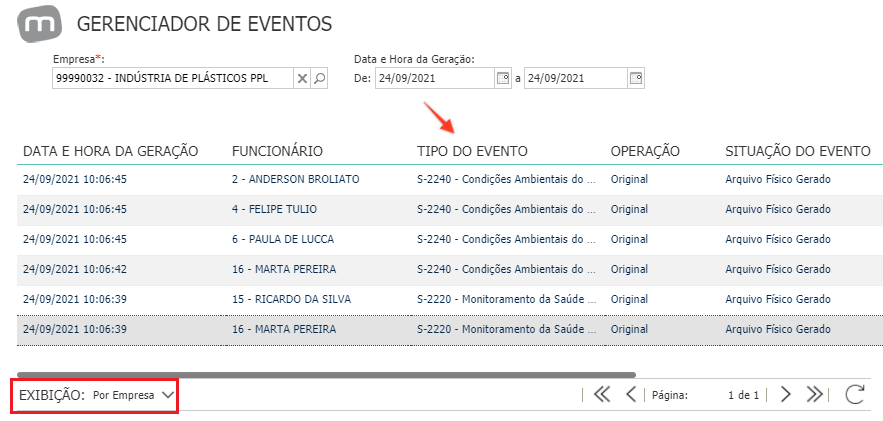
Task: Click 16 - MARTA PEREIRA in the S-2220 row
Action: 284,329
